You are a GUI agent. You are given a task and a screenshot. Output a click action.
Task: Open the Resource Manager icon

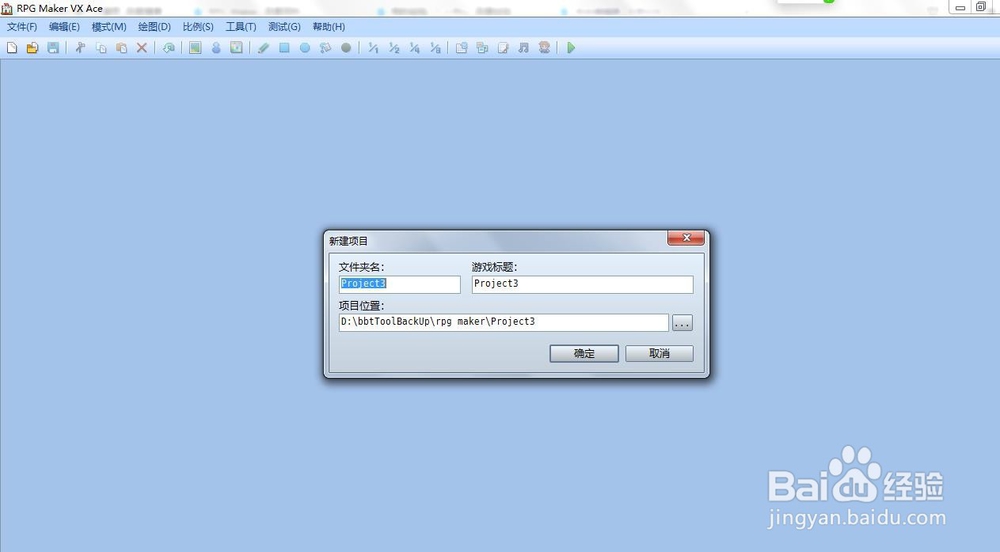click(x=482, y=48)
